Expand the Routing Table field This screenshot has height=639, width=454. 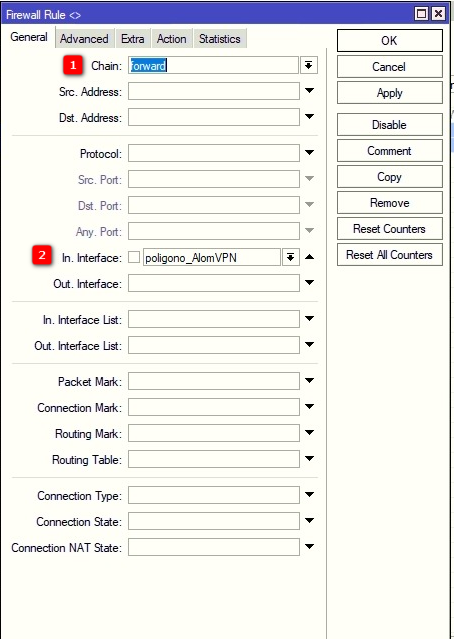(x=309, y=459)
